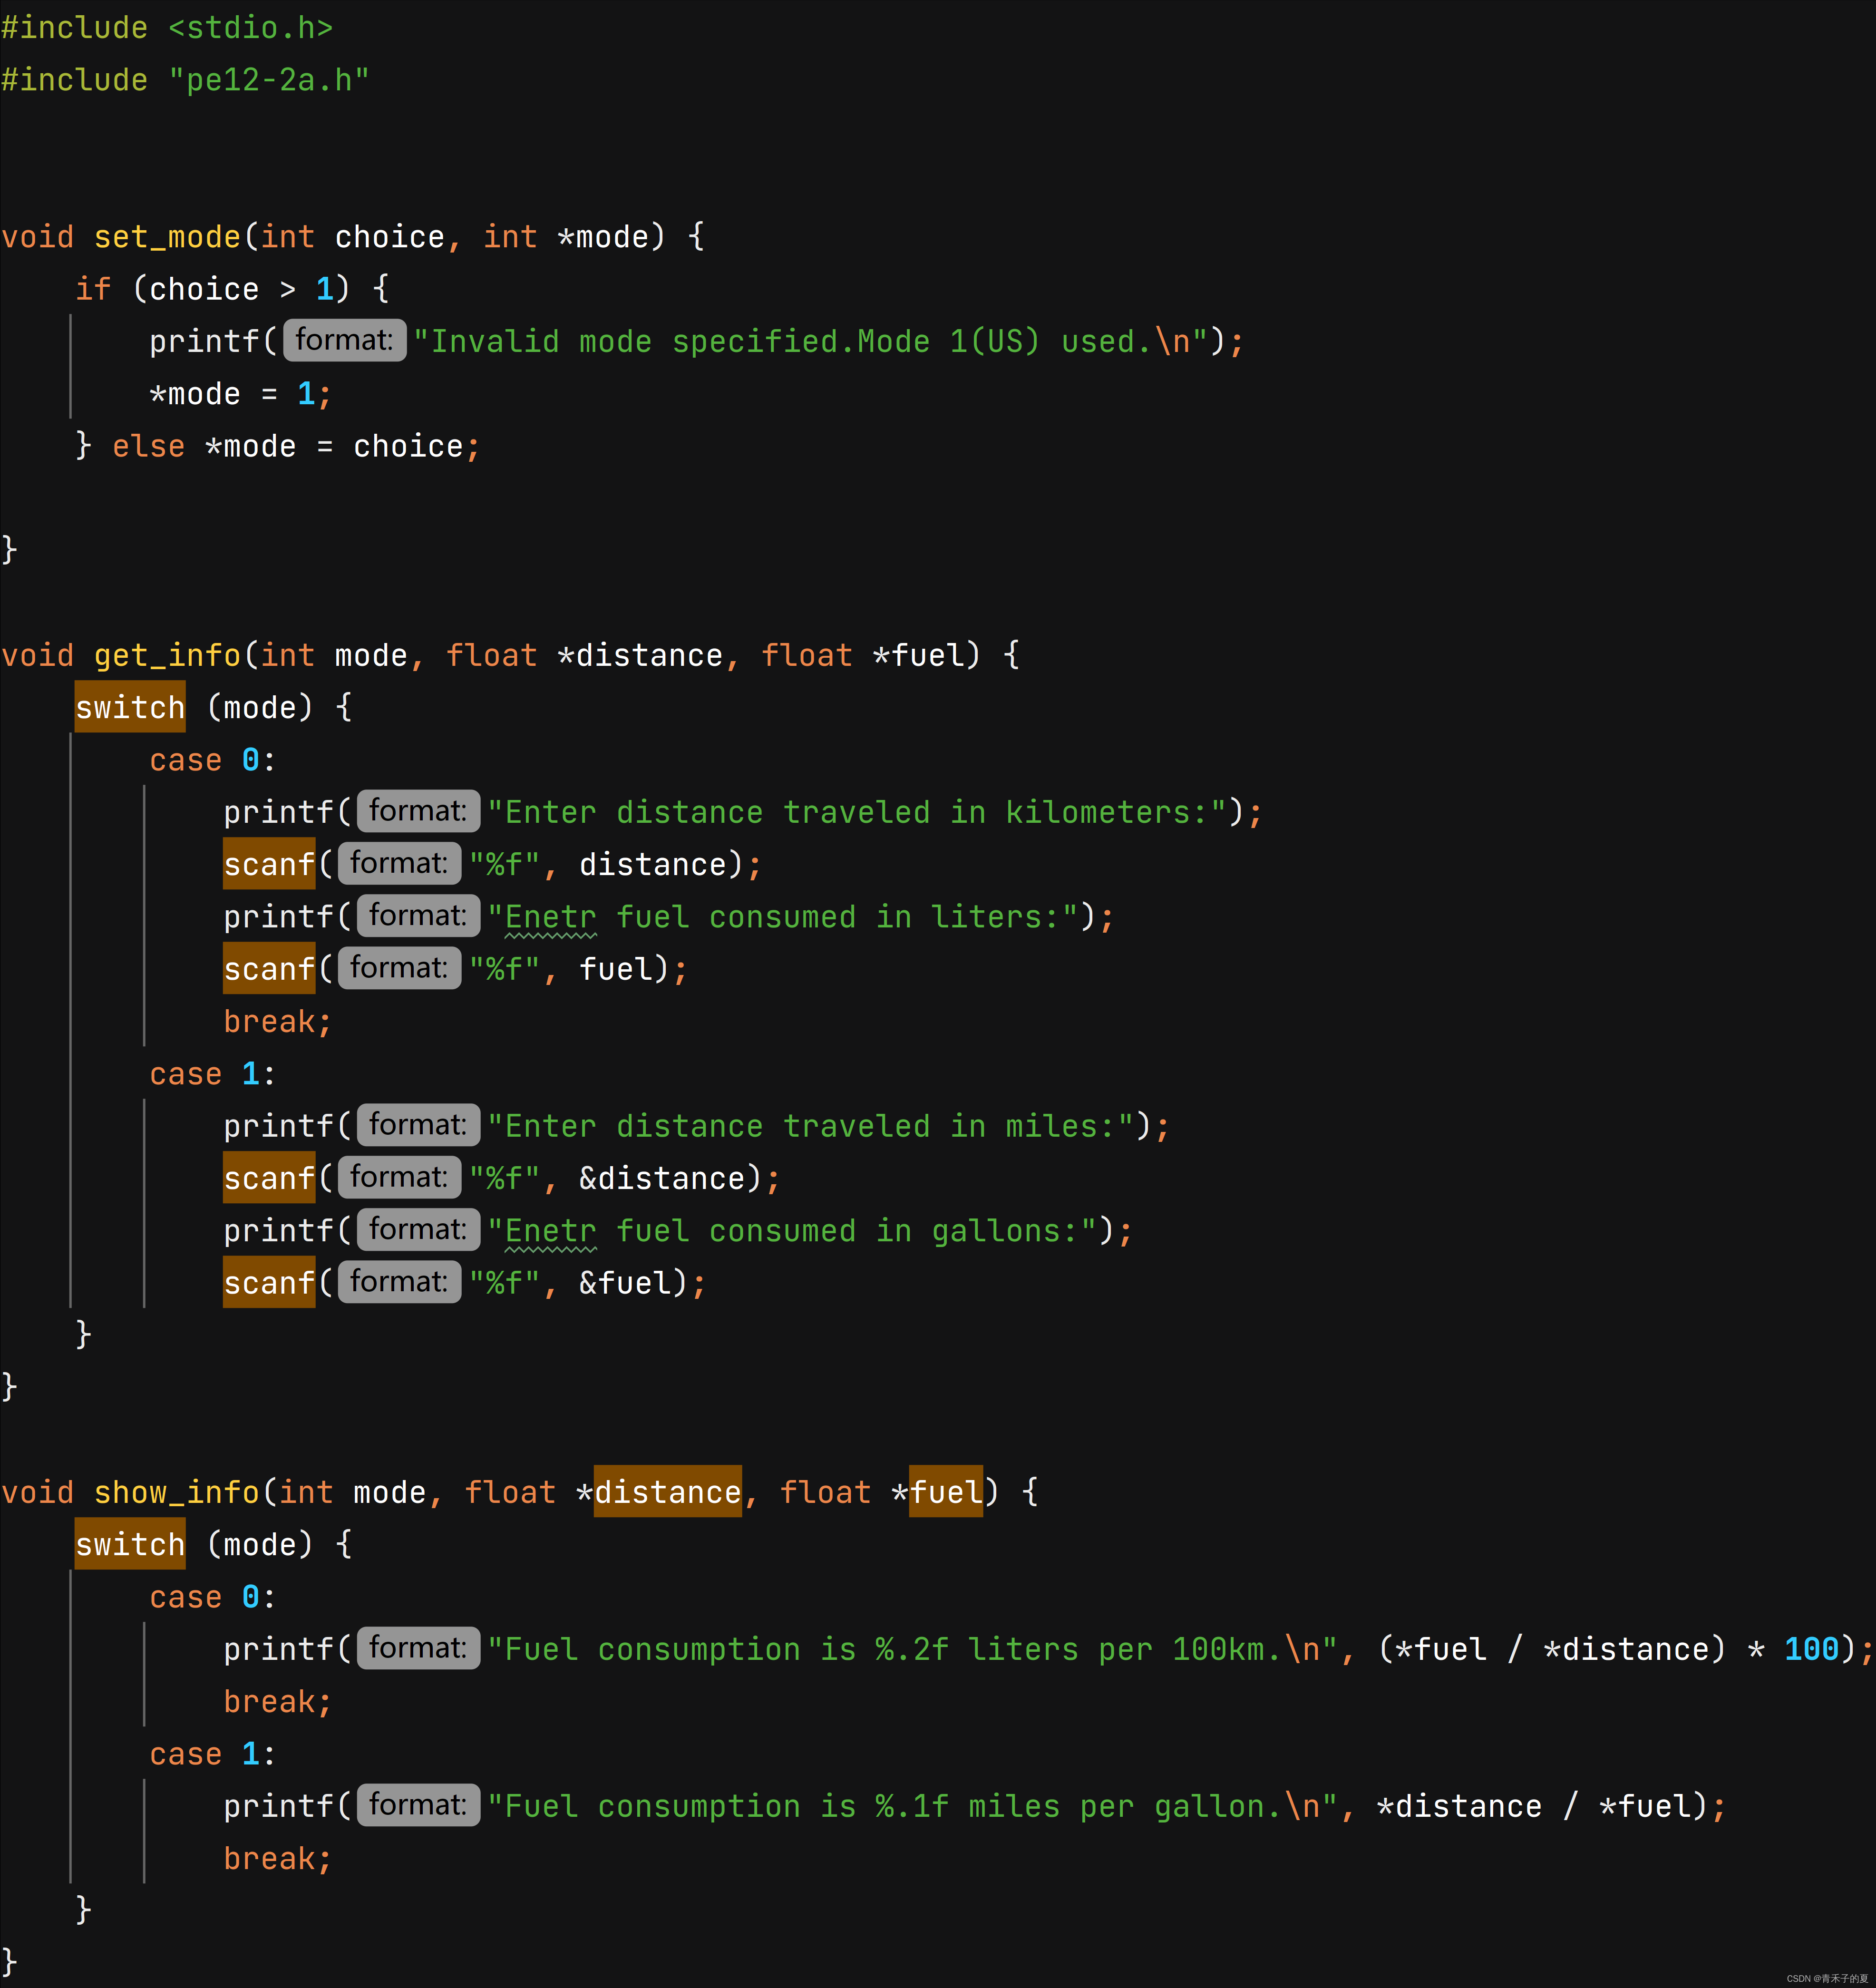Click the else keyword in set_mode

148,446
